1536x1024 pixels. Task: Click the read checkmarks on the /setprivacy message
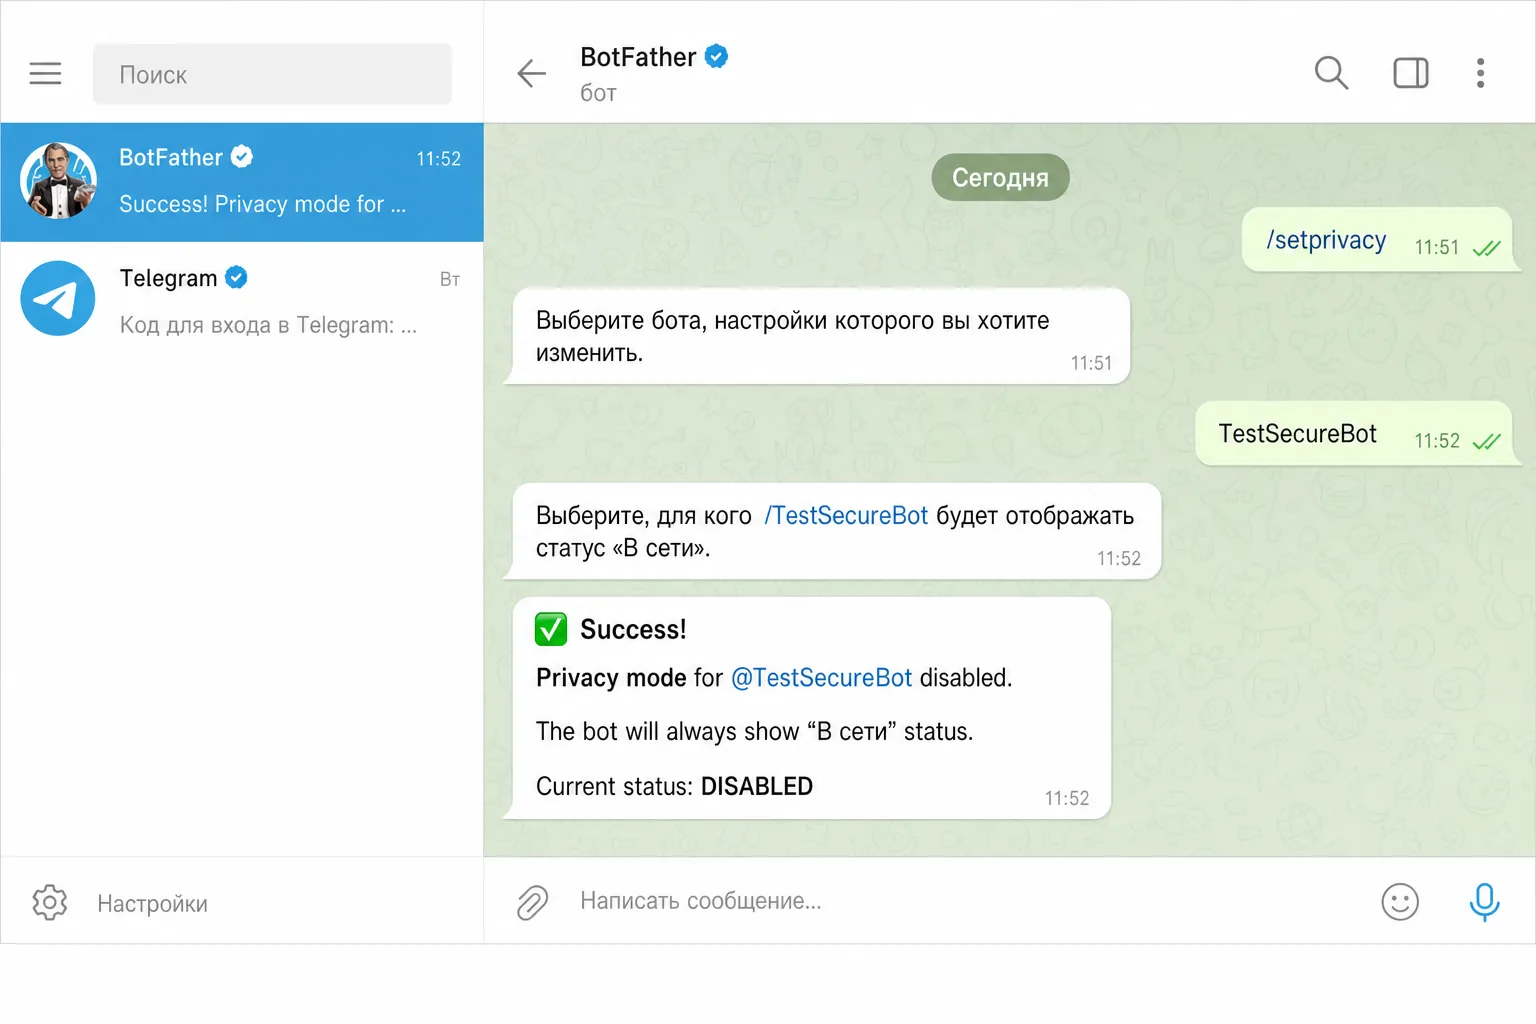point(1486,248)
